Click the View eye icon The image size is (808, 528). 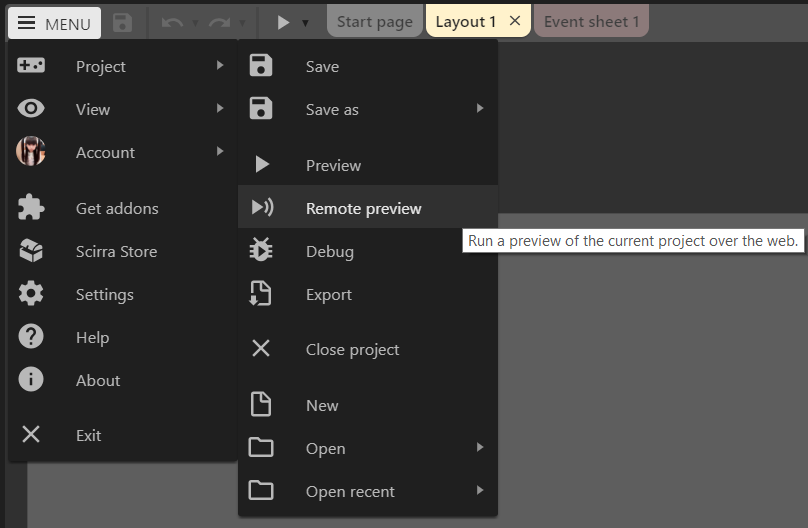click(31, 109)
